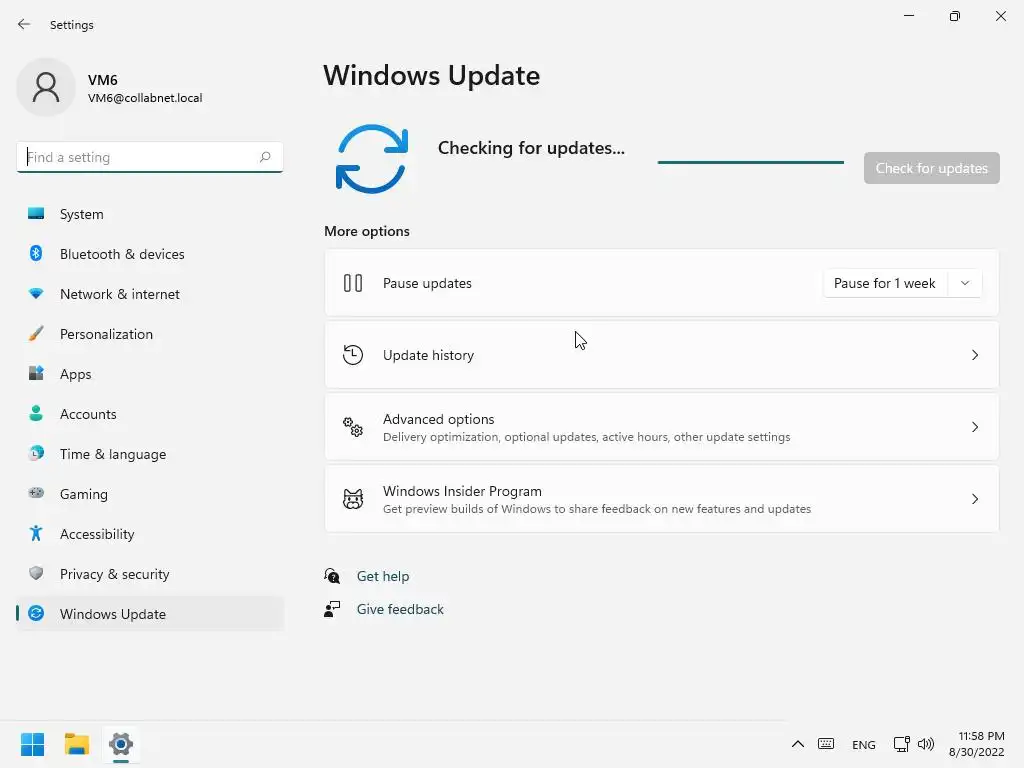Click the Update history label
This screenshot has width=1024, height=768.
[x=428, y=355]
